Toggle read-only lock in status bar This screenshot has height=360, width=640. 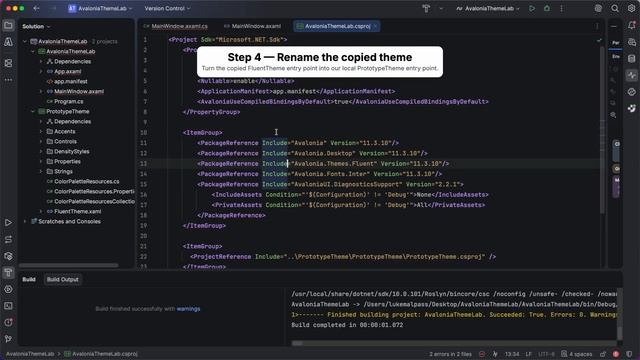point(603,354)
